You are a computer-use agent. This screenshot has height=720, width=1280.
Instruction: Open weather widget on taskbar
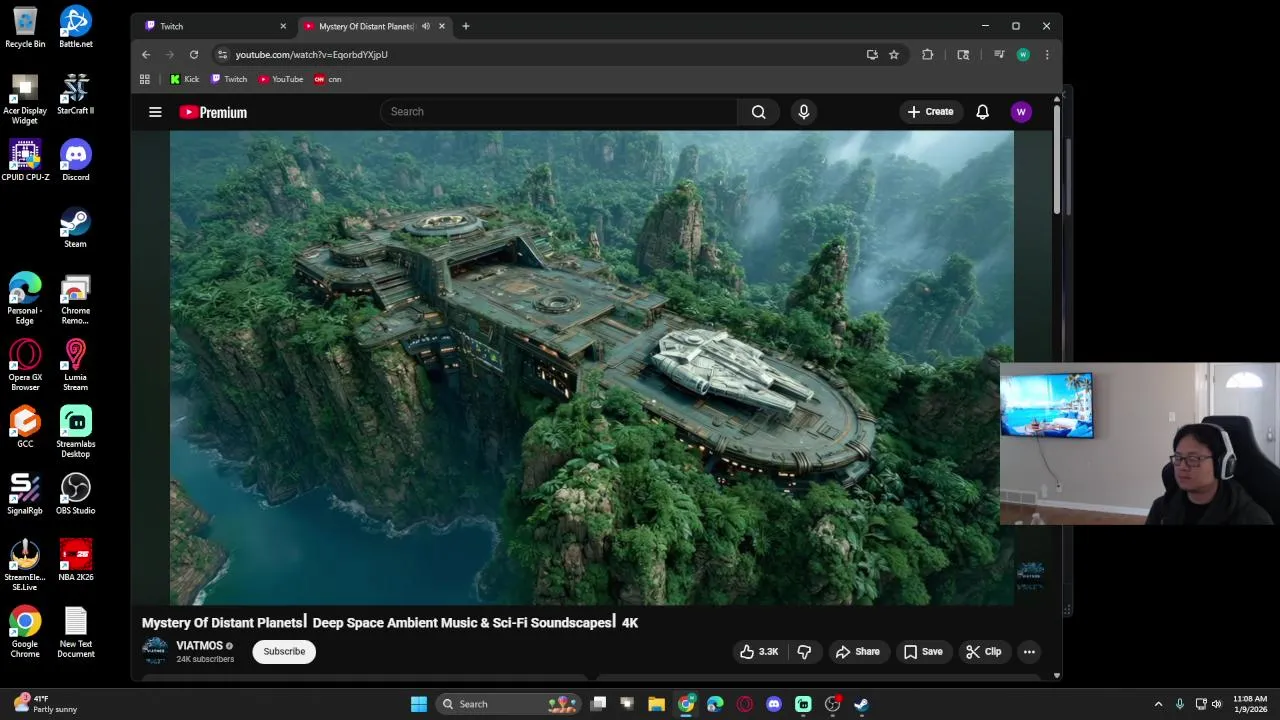pyautogui.click(x=46, y=704)
